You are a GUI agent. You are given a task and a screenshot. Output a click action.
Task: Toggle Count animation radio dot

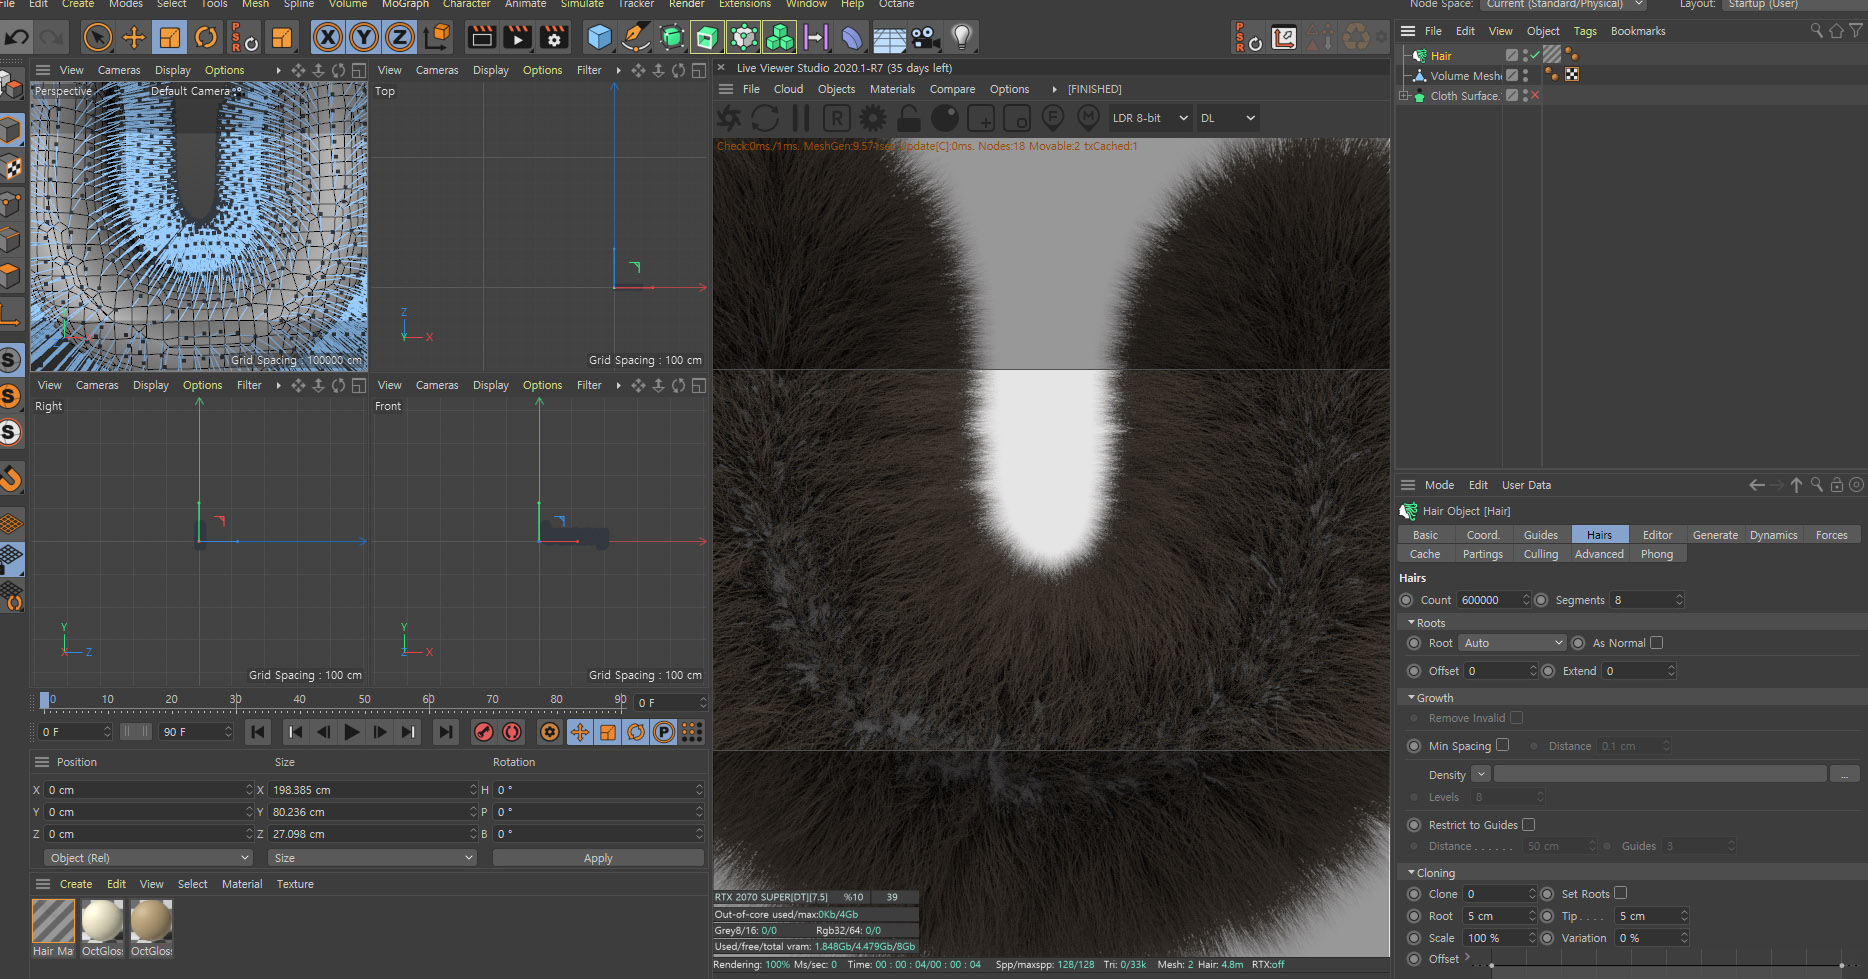pyautogui.click(x=1406, y=600)
